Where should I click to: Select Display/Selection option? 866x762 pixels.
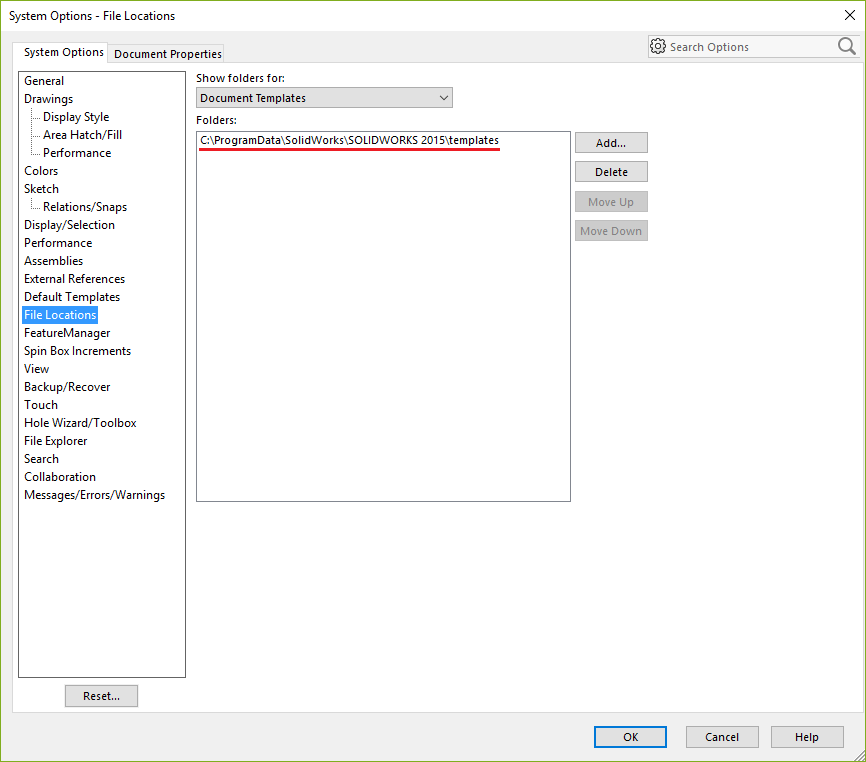[70, 225]
